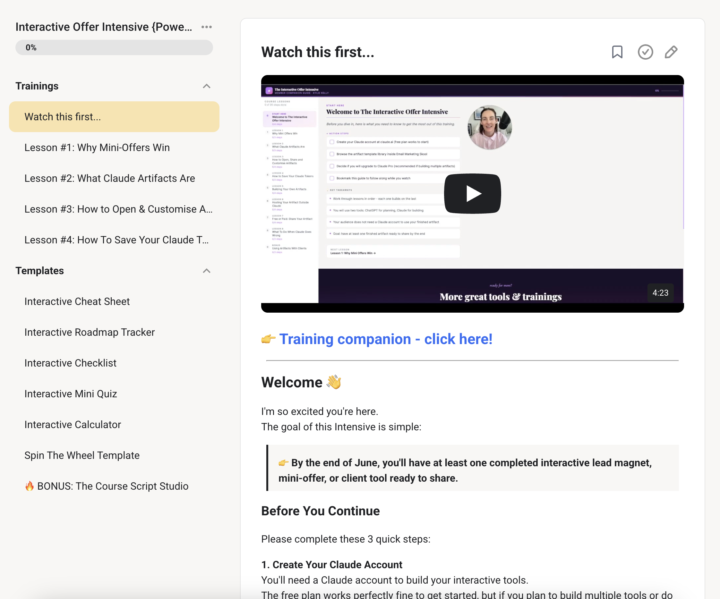This screenshot has width=720, height=599.
Task: Collapse the Trainings section chevron
Action: [x=207, y=86]
